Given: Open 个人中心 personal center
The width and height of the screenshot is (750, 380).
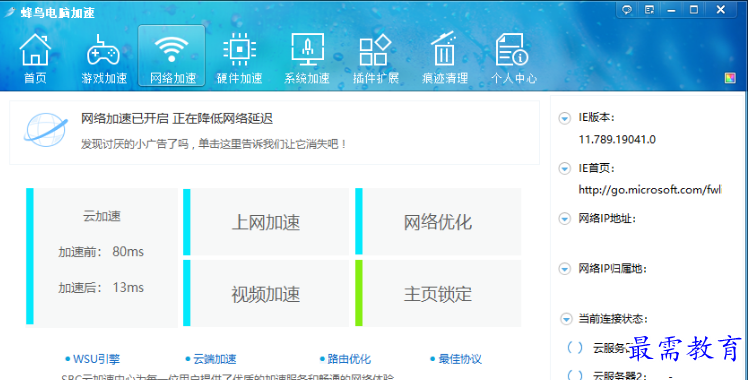Looking at the screenshot, I should pos(514,58).
